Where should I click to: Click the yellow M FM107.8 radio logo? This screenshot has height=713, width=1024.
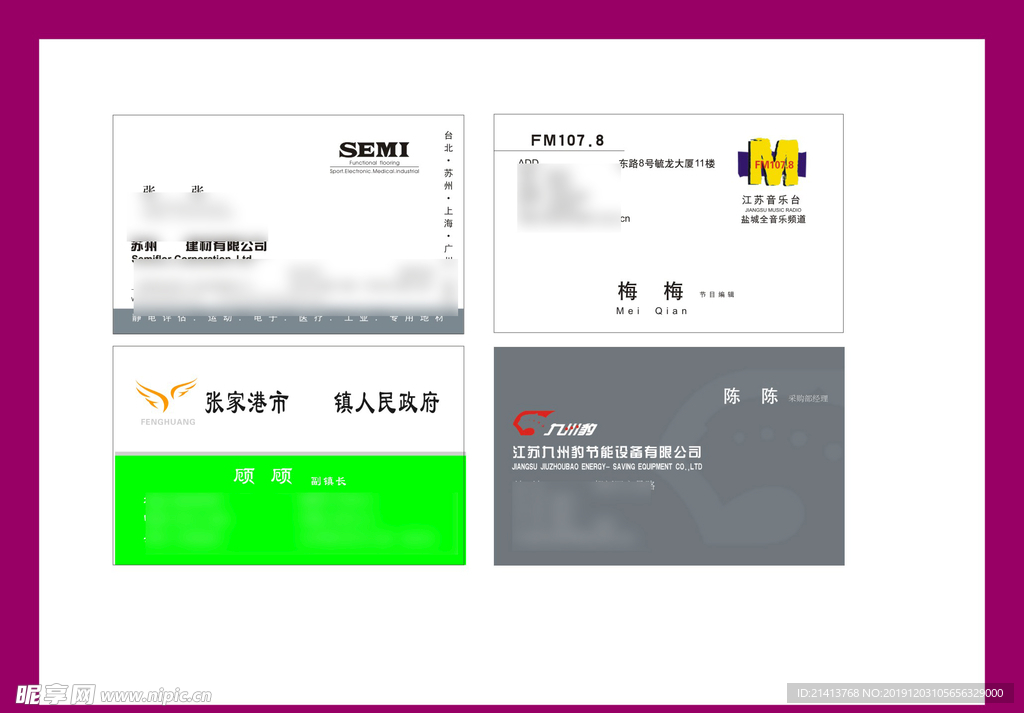(773, 163)
